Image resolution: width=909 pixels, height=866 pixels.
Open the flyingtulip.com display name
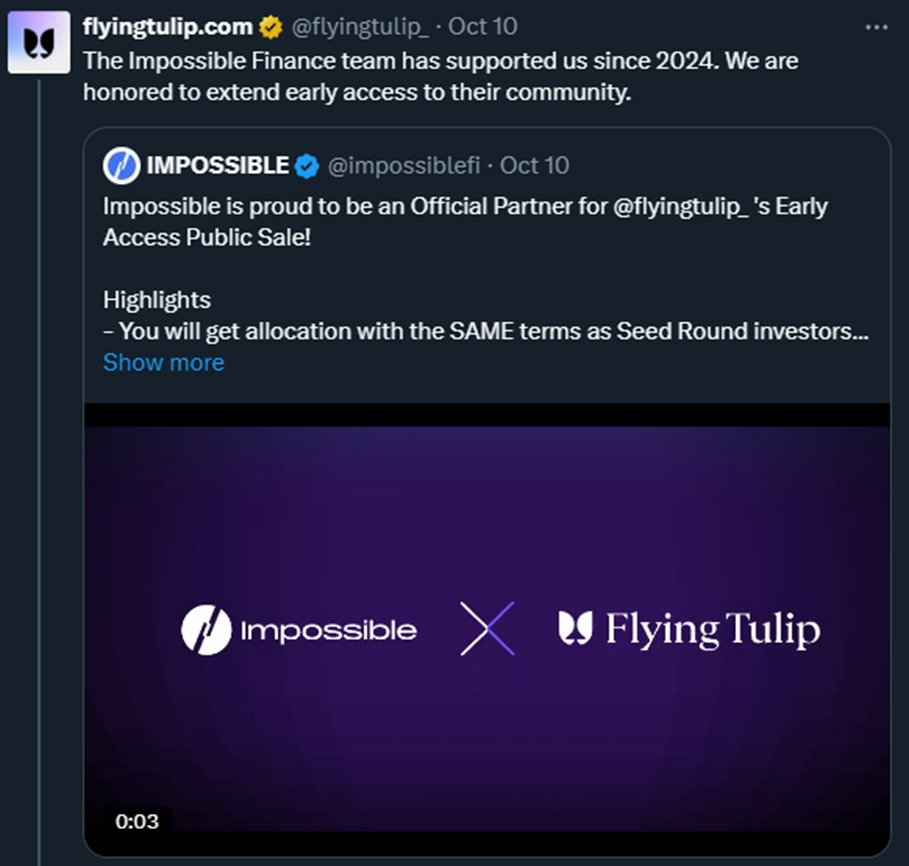click(167, 26)
